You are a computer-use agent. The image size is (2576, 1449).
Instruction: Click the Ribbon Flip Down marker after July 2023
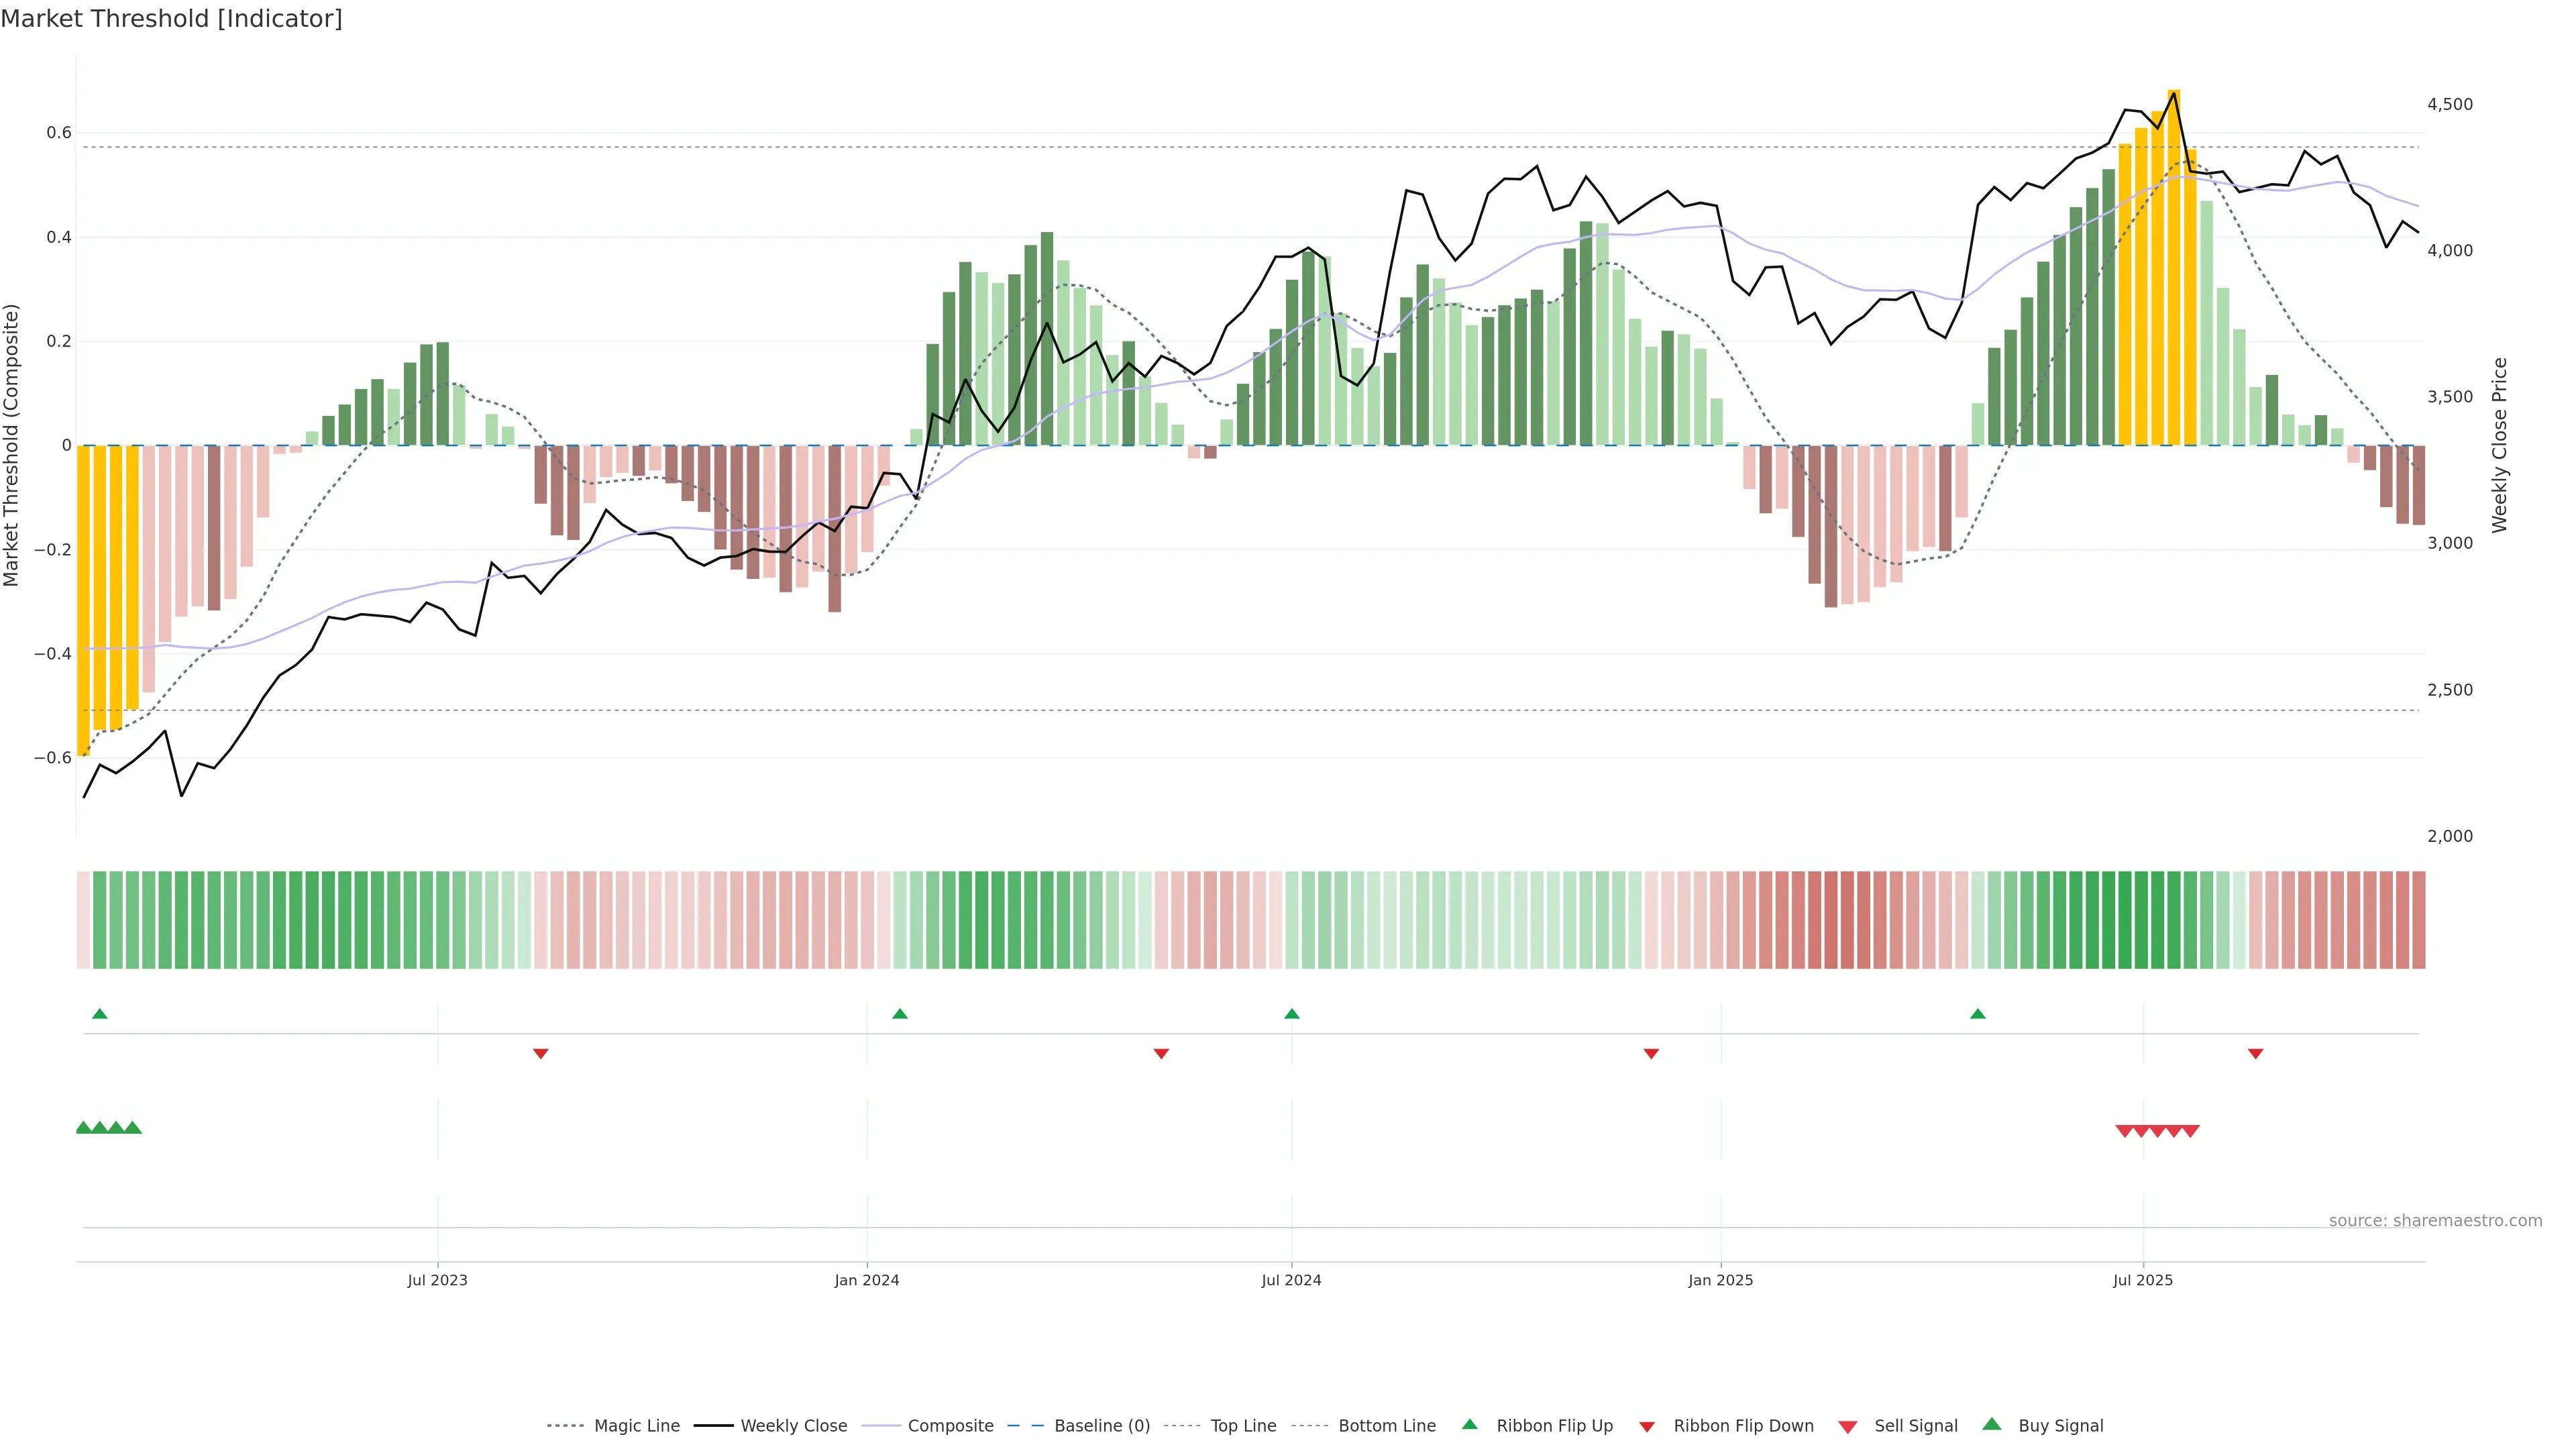pos(540,1053)
